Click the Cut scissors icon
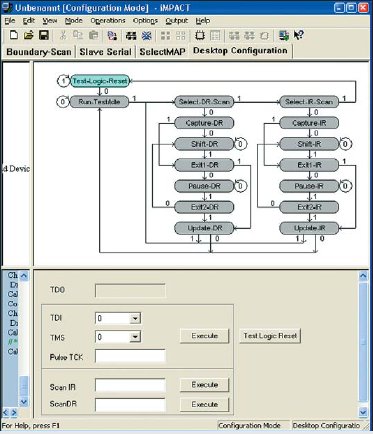 (63, 35)
